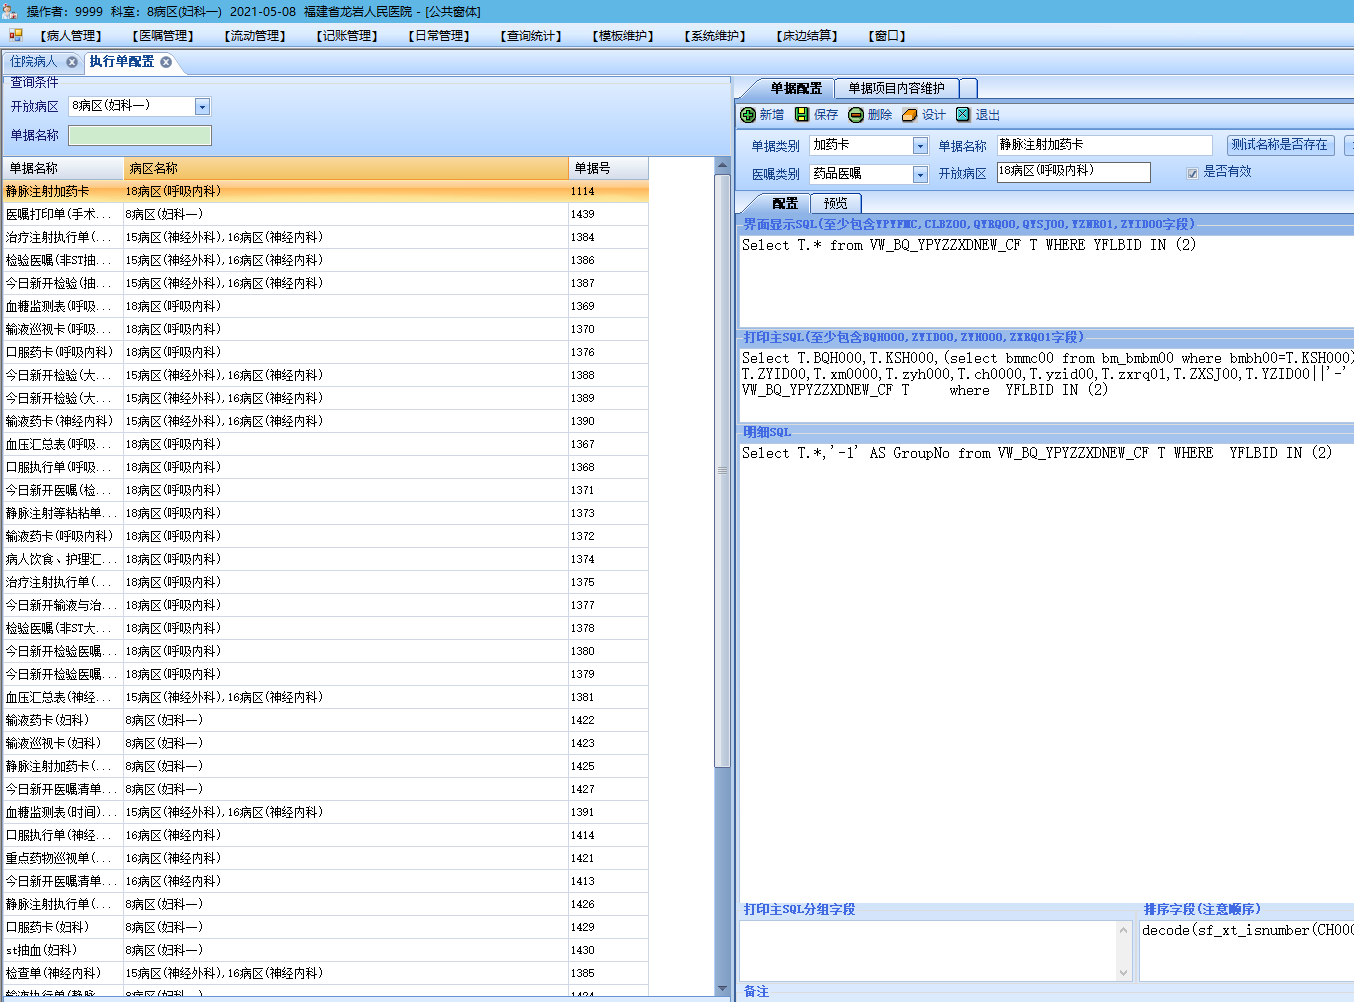Click the list's vertical scrollbar down arrow
The image size is (1354, 1002).
722,988
